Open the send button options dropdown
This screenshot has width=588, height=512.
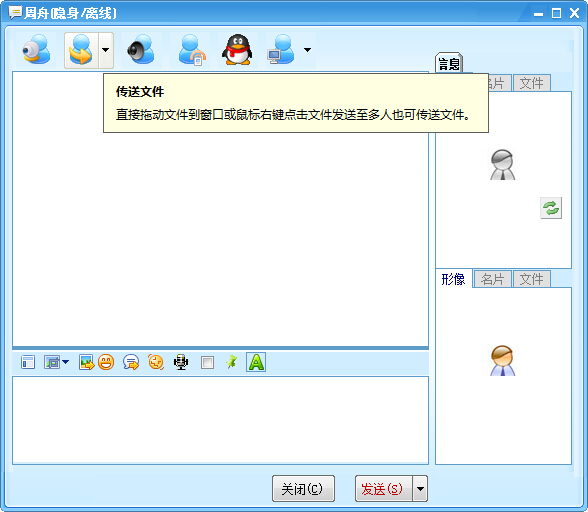point(420,488)
